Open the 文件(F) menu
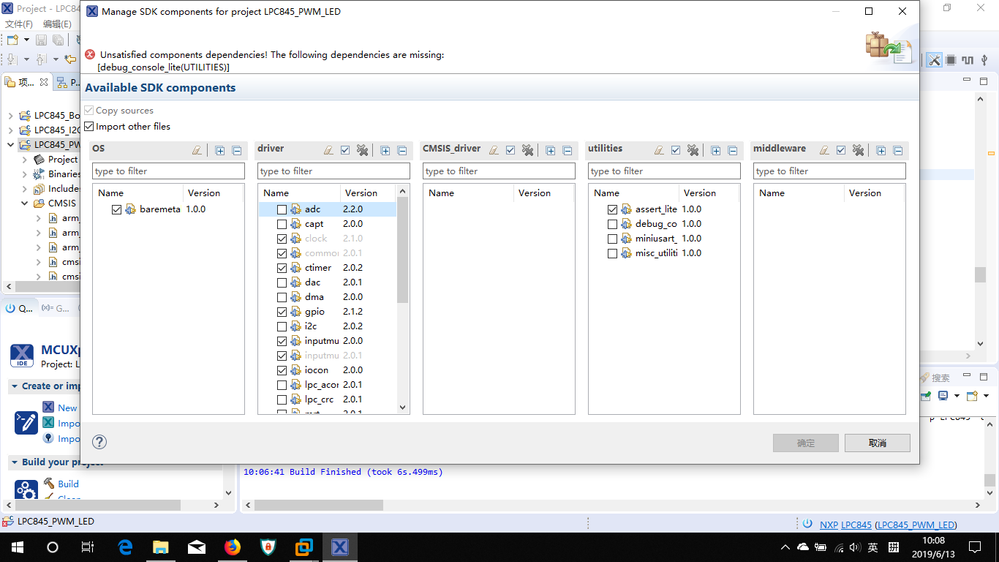 pos(18,24)
